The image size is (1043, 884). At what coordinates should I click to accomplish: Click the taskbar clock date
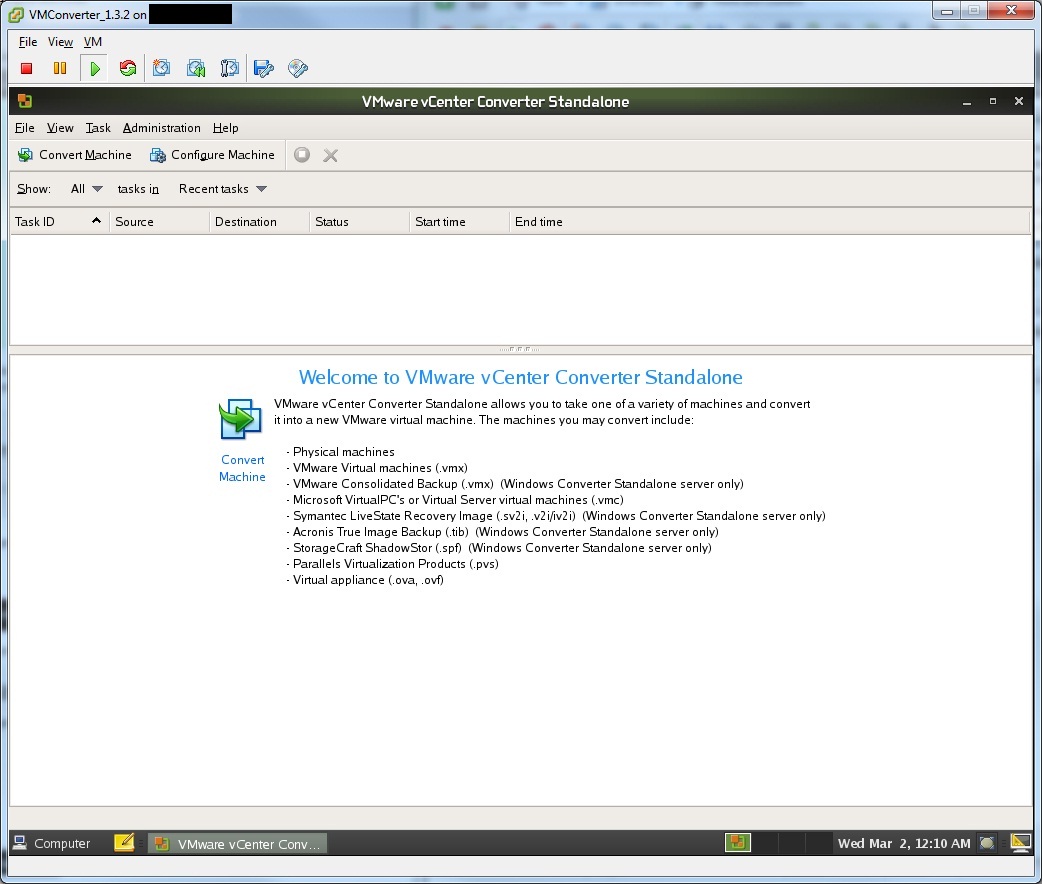point(904,843)
